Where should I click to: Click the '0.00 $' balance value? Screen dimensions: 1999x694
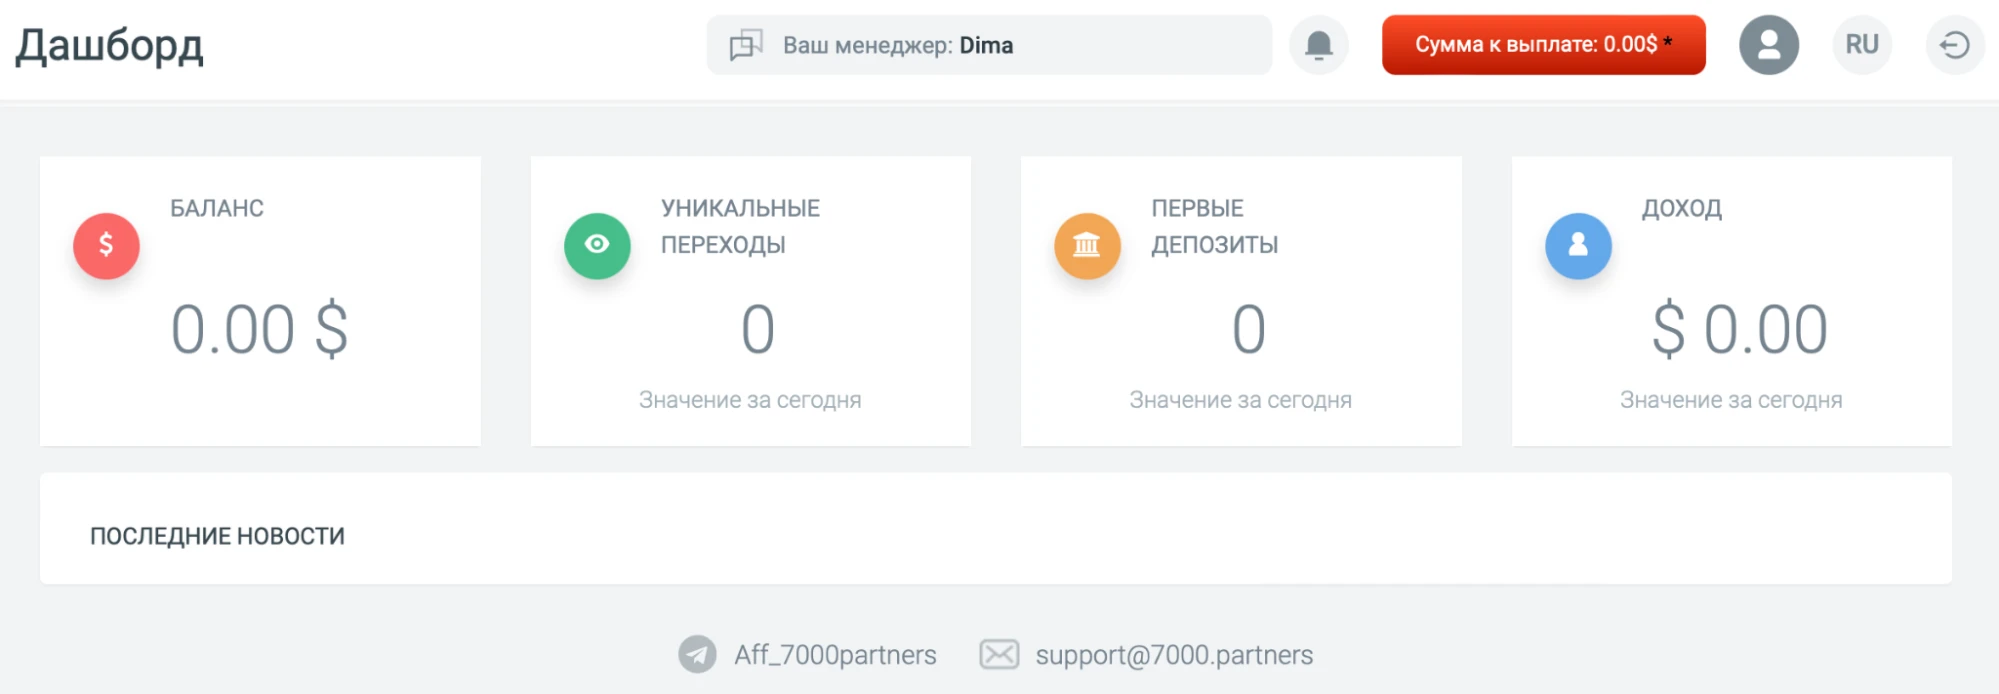pos(260,330)
